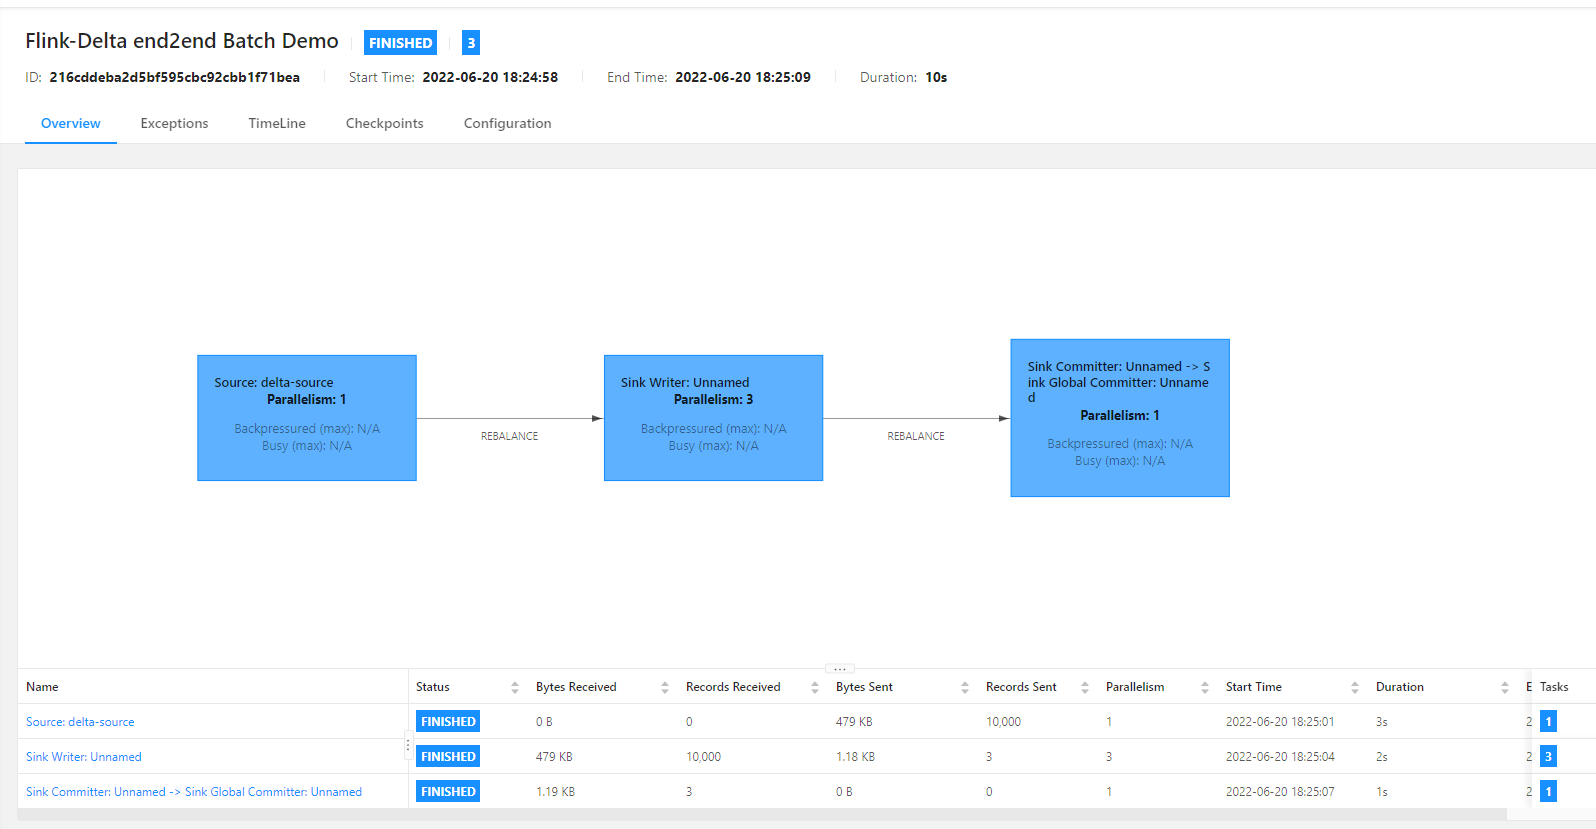Sort table by Bytes Sent
This screenshot has width=1596, height=829.
coord(965,687)
